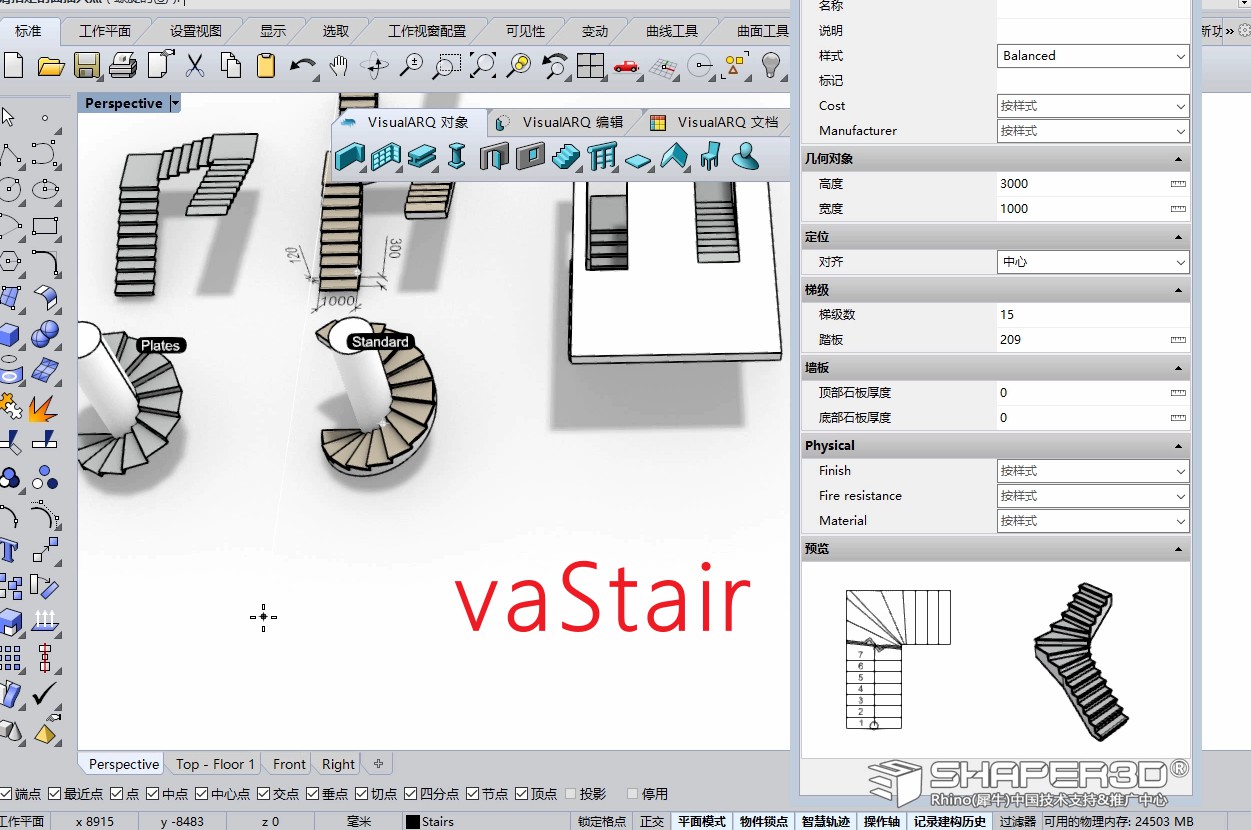Open the 样式 Balanced dropdown

(1093, 56)
